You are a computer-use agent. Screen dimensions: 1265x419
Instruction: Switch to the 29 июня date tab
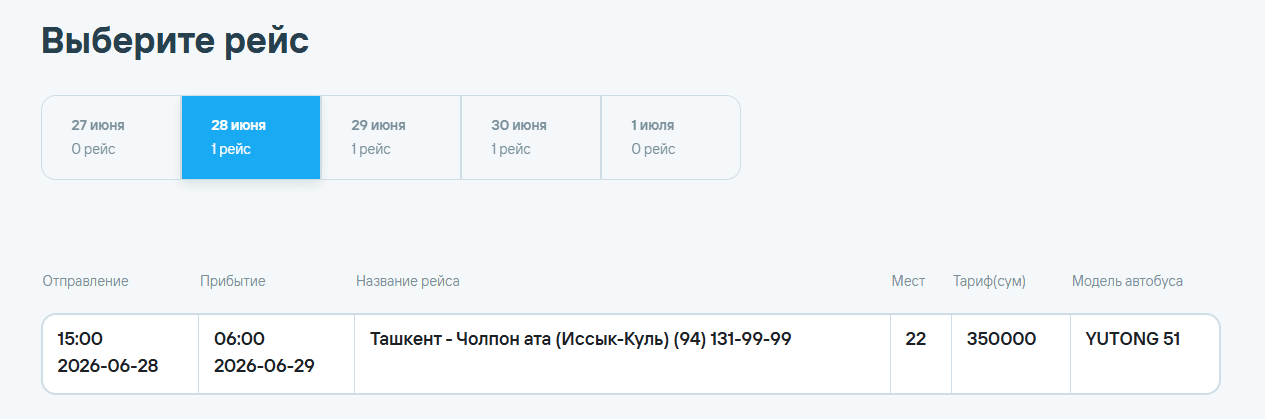tap(391, 138)
